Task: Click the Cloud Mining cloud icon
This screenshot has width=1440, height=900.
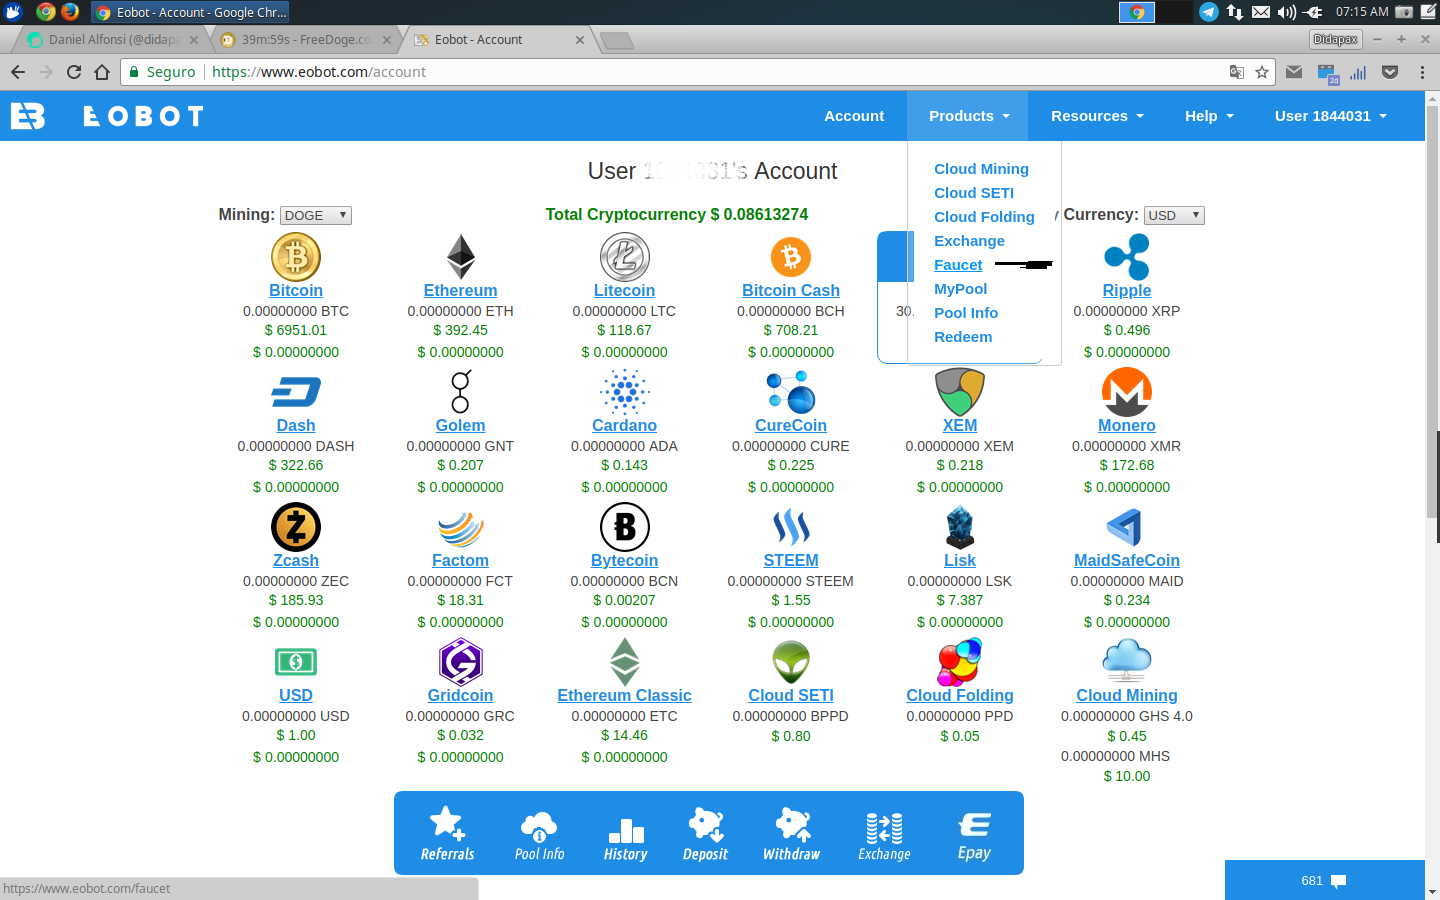Action: 1127,662
